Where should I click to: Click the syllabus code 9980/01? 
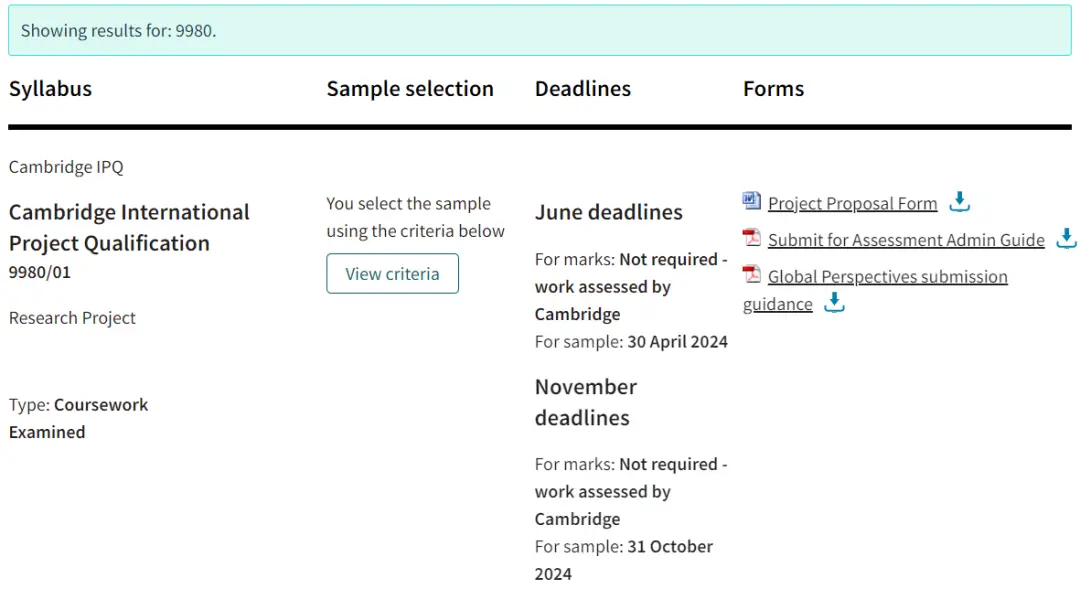[40, 272]
